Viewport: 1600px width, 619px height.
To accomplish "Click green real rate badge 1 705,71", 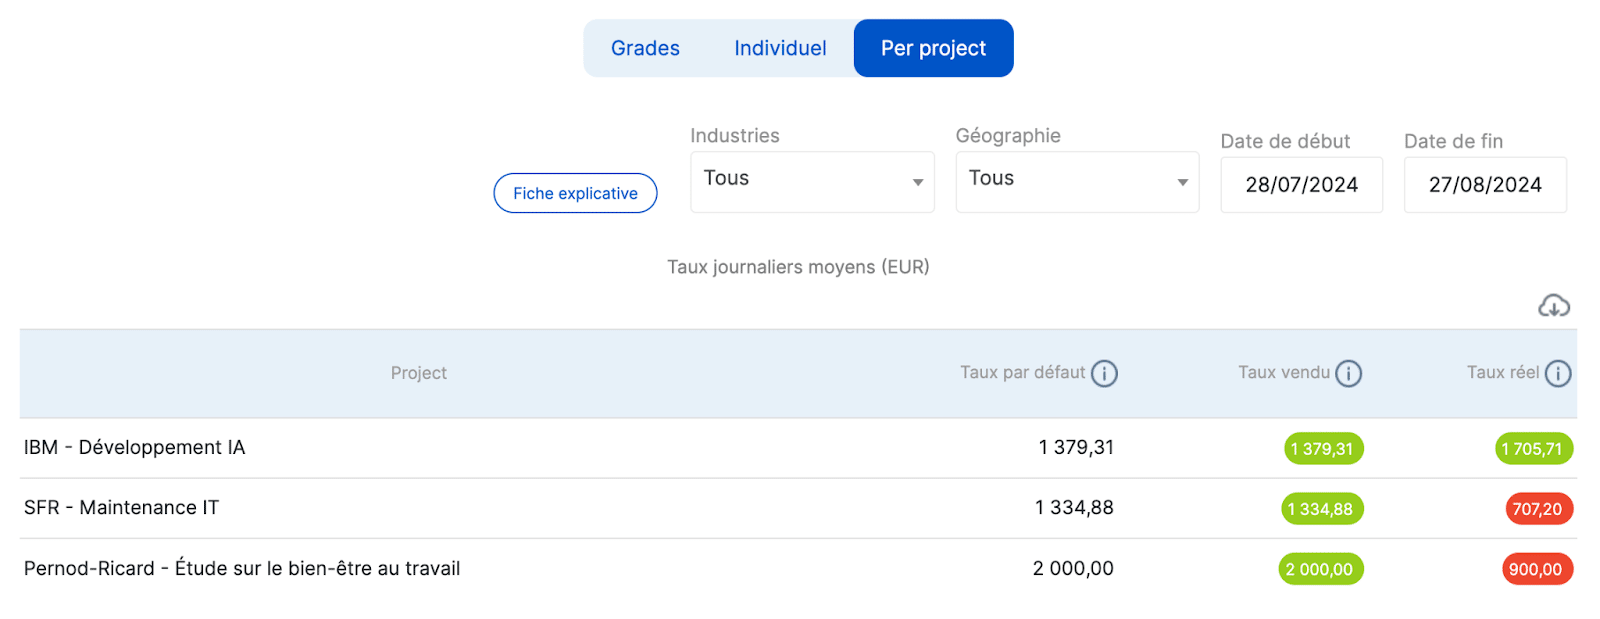I will 1534,449.
